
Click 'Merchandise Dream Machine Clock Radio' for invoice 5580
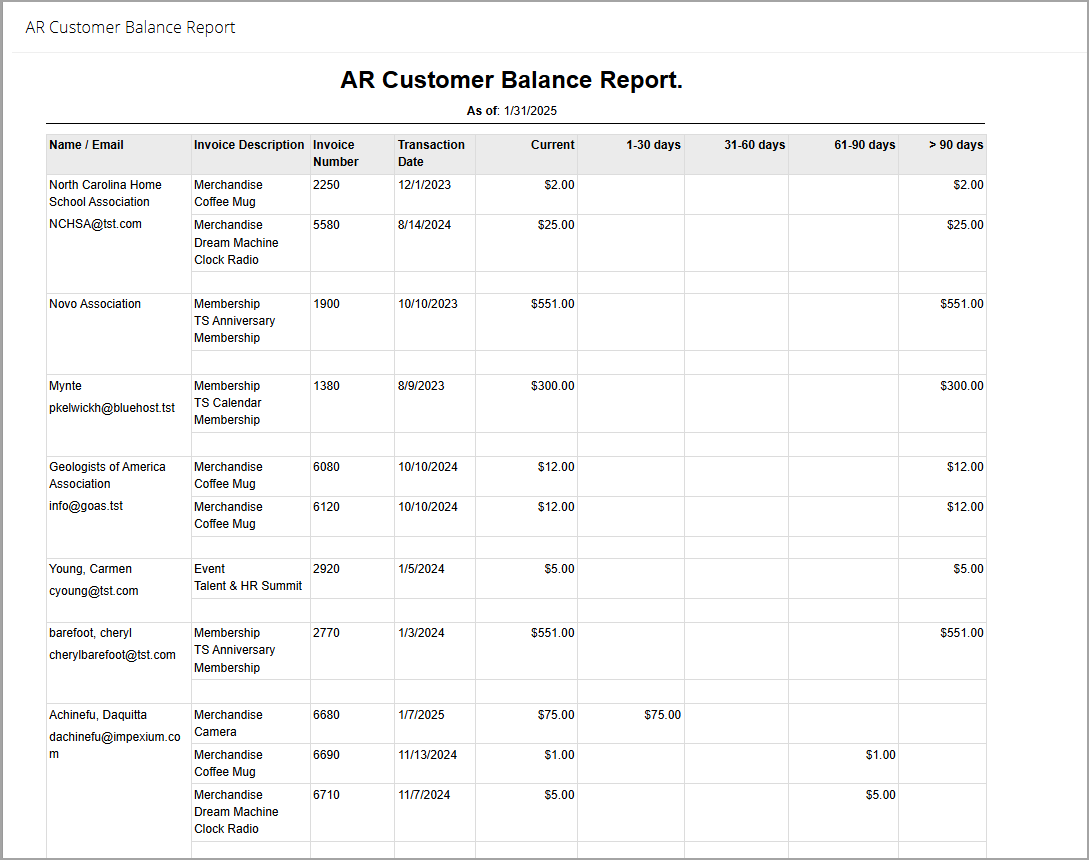pos(236,242)
